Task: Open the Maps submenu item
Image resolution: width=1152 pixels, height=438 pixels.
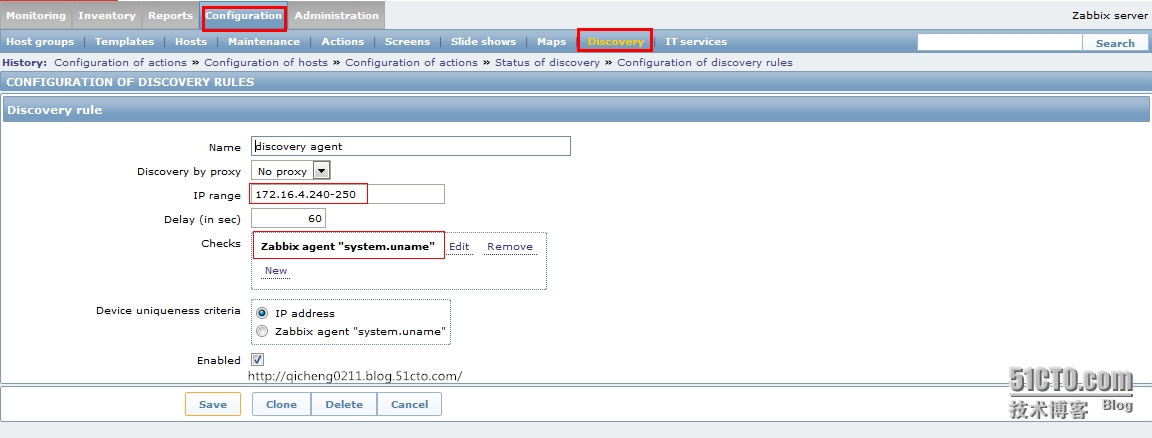Action: click(x=552, y=42)
